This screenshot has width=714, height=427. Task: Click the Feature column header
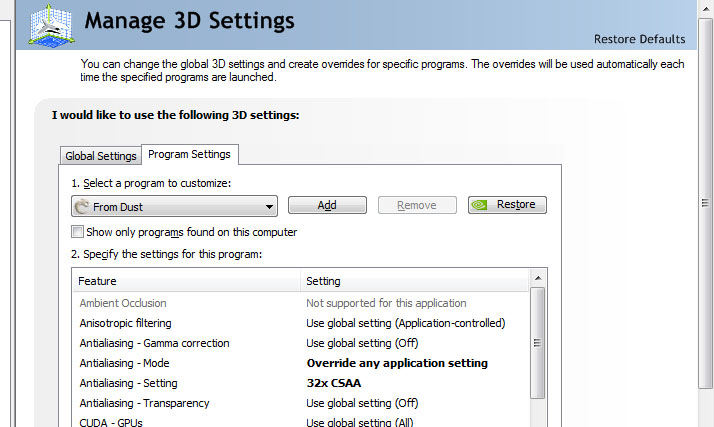tap(186, 281)
